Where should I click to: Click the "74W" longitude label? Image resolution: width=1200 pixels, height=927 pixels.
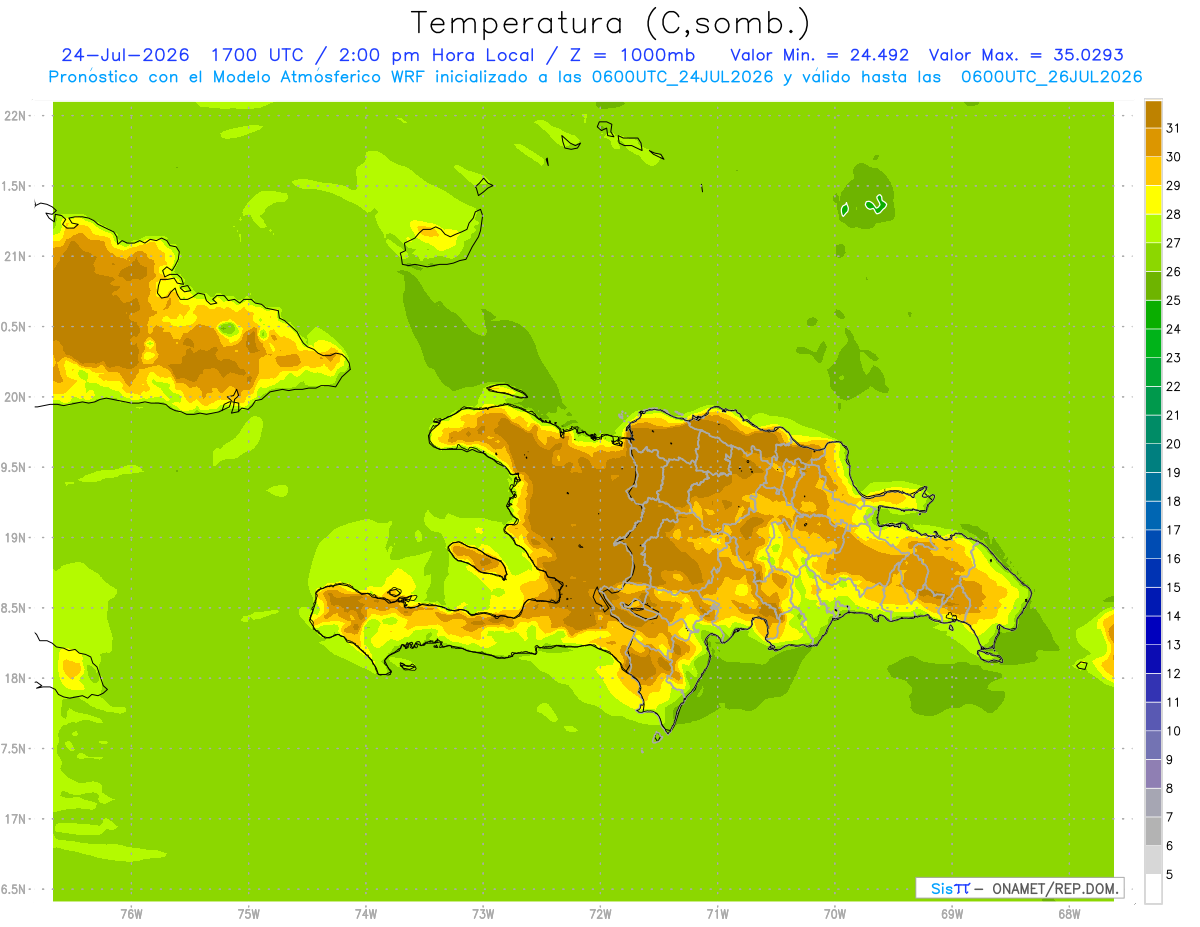tap(366, 914)
